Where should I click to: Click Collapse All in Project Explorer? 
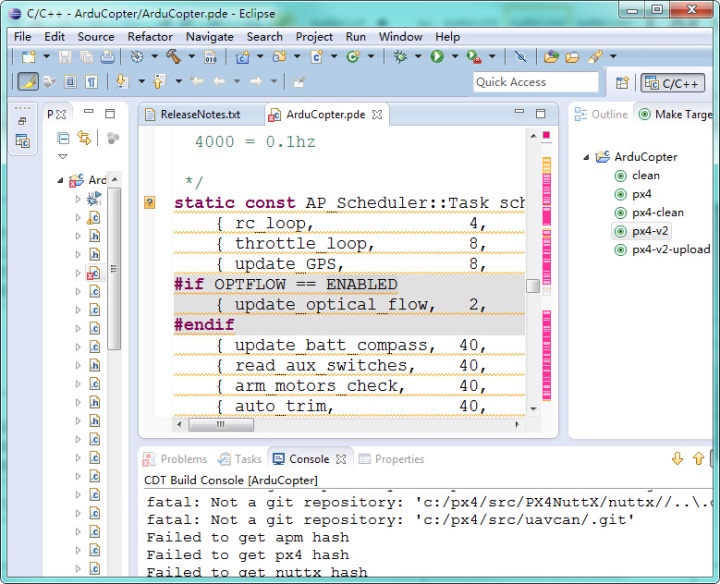pos(63,138)
